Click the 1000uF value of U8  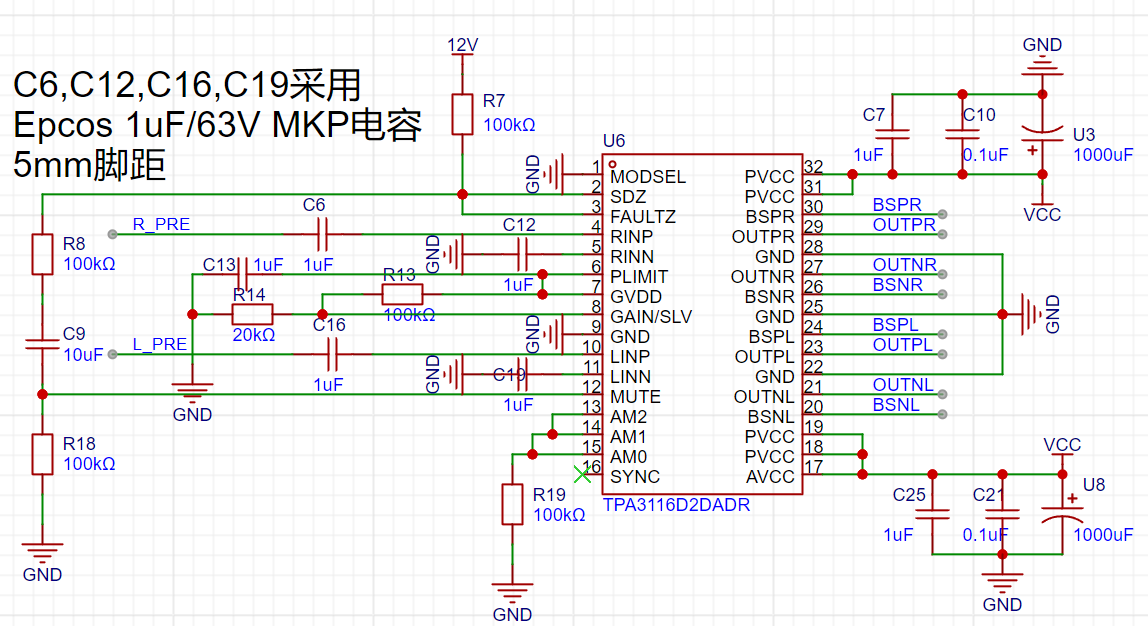coord(1103,534)
